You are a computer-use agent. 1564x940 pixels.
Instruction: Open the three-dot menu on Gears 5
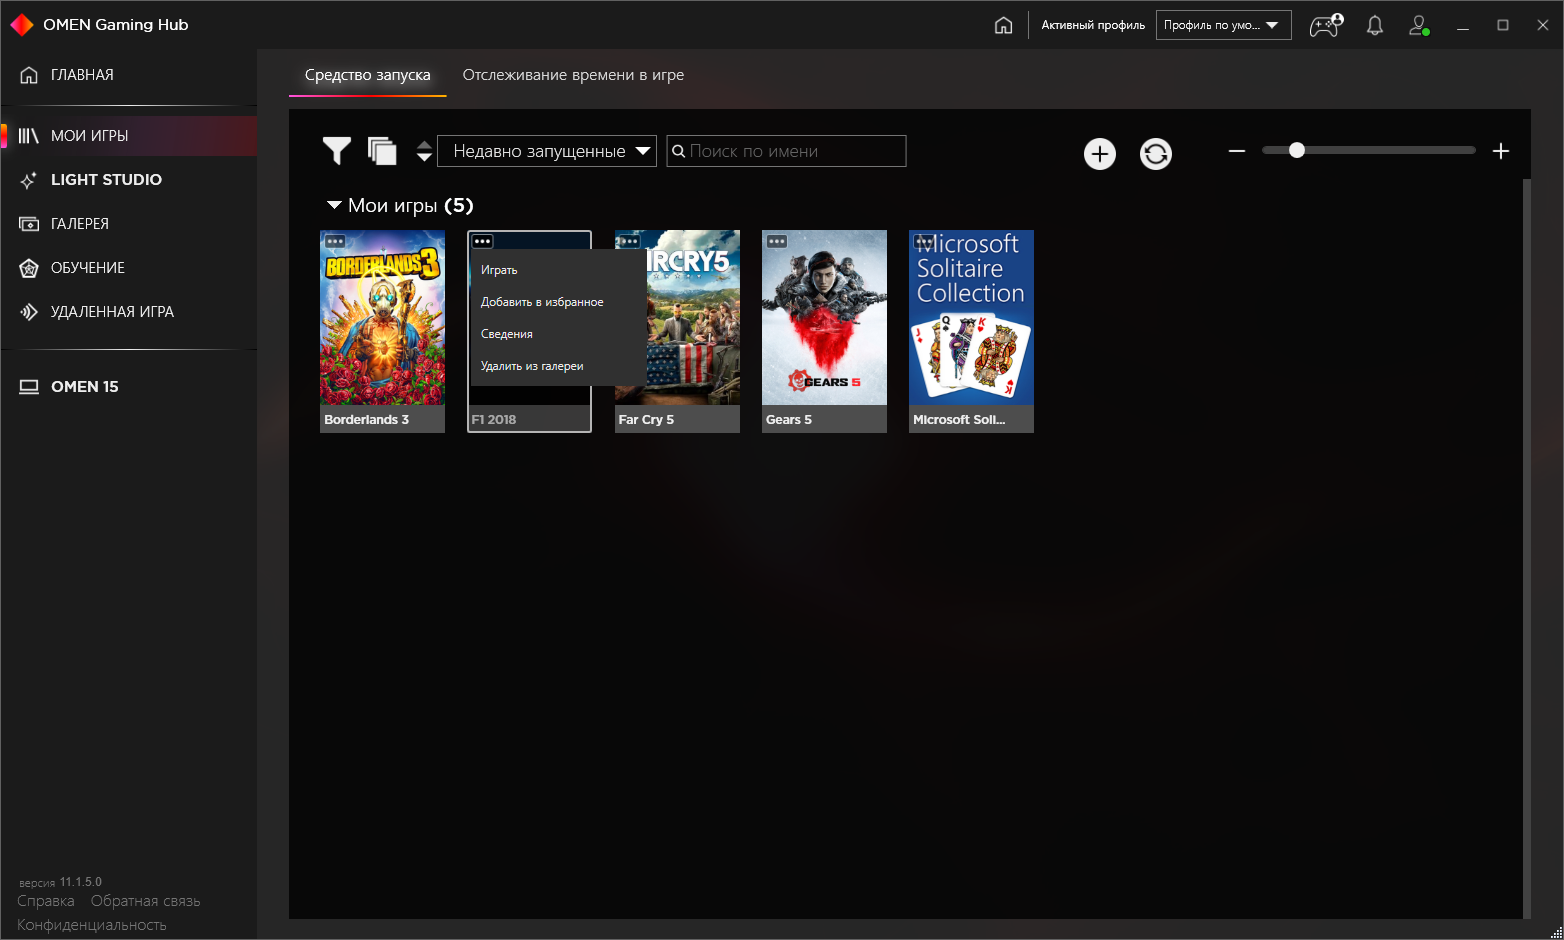tap(777, 241)
